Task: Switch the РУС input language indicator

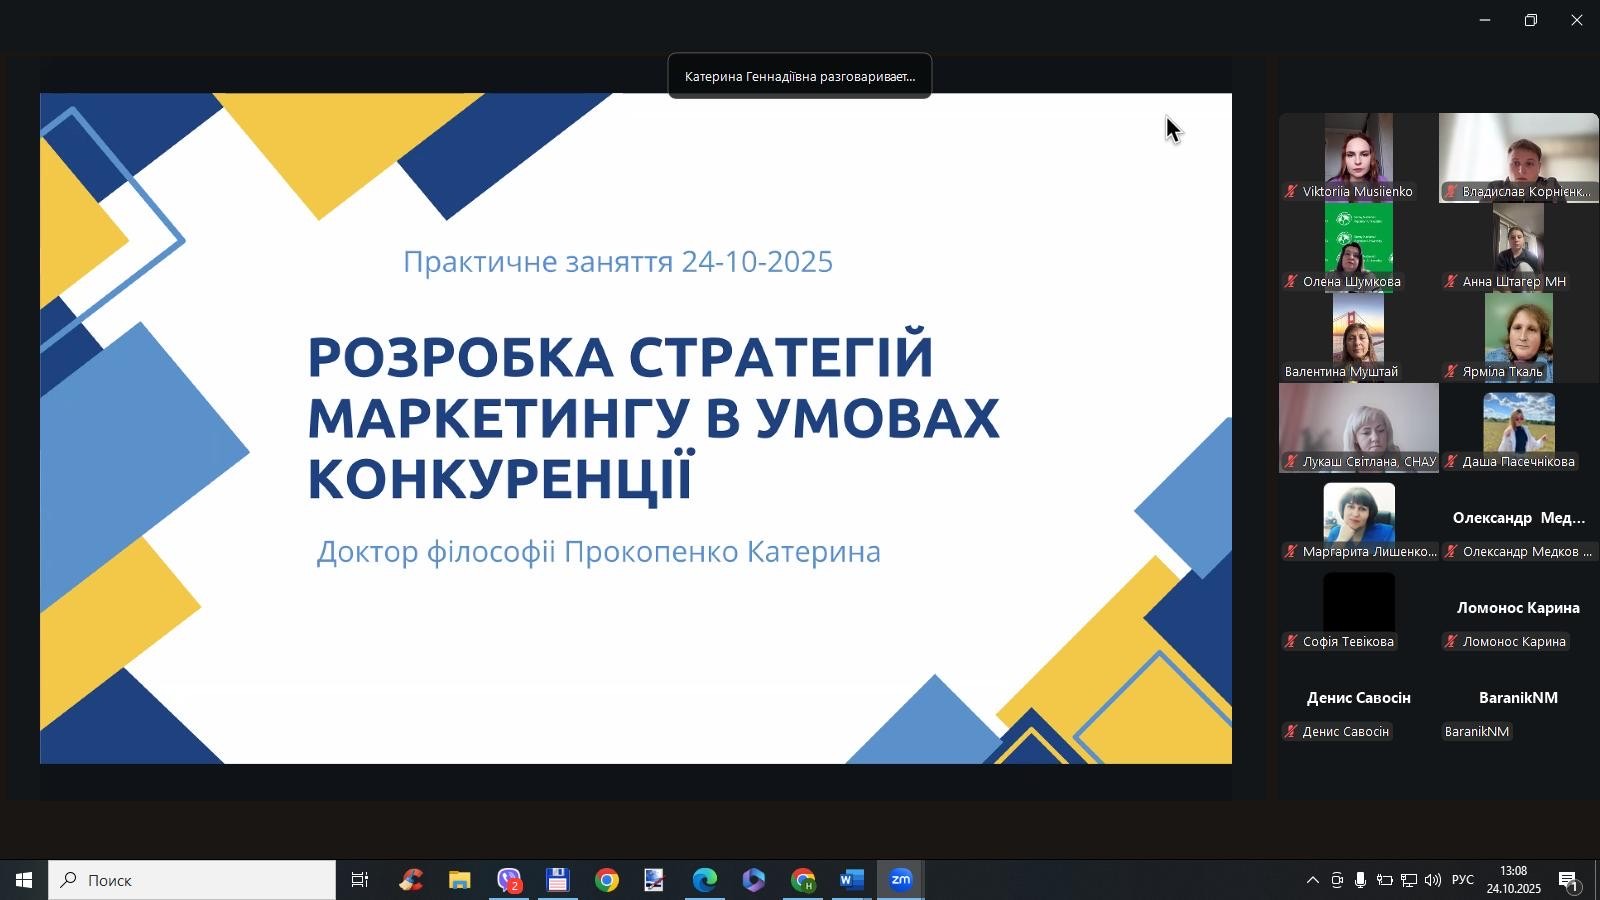Action: click(1462, 880)
